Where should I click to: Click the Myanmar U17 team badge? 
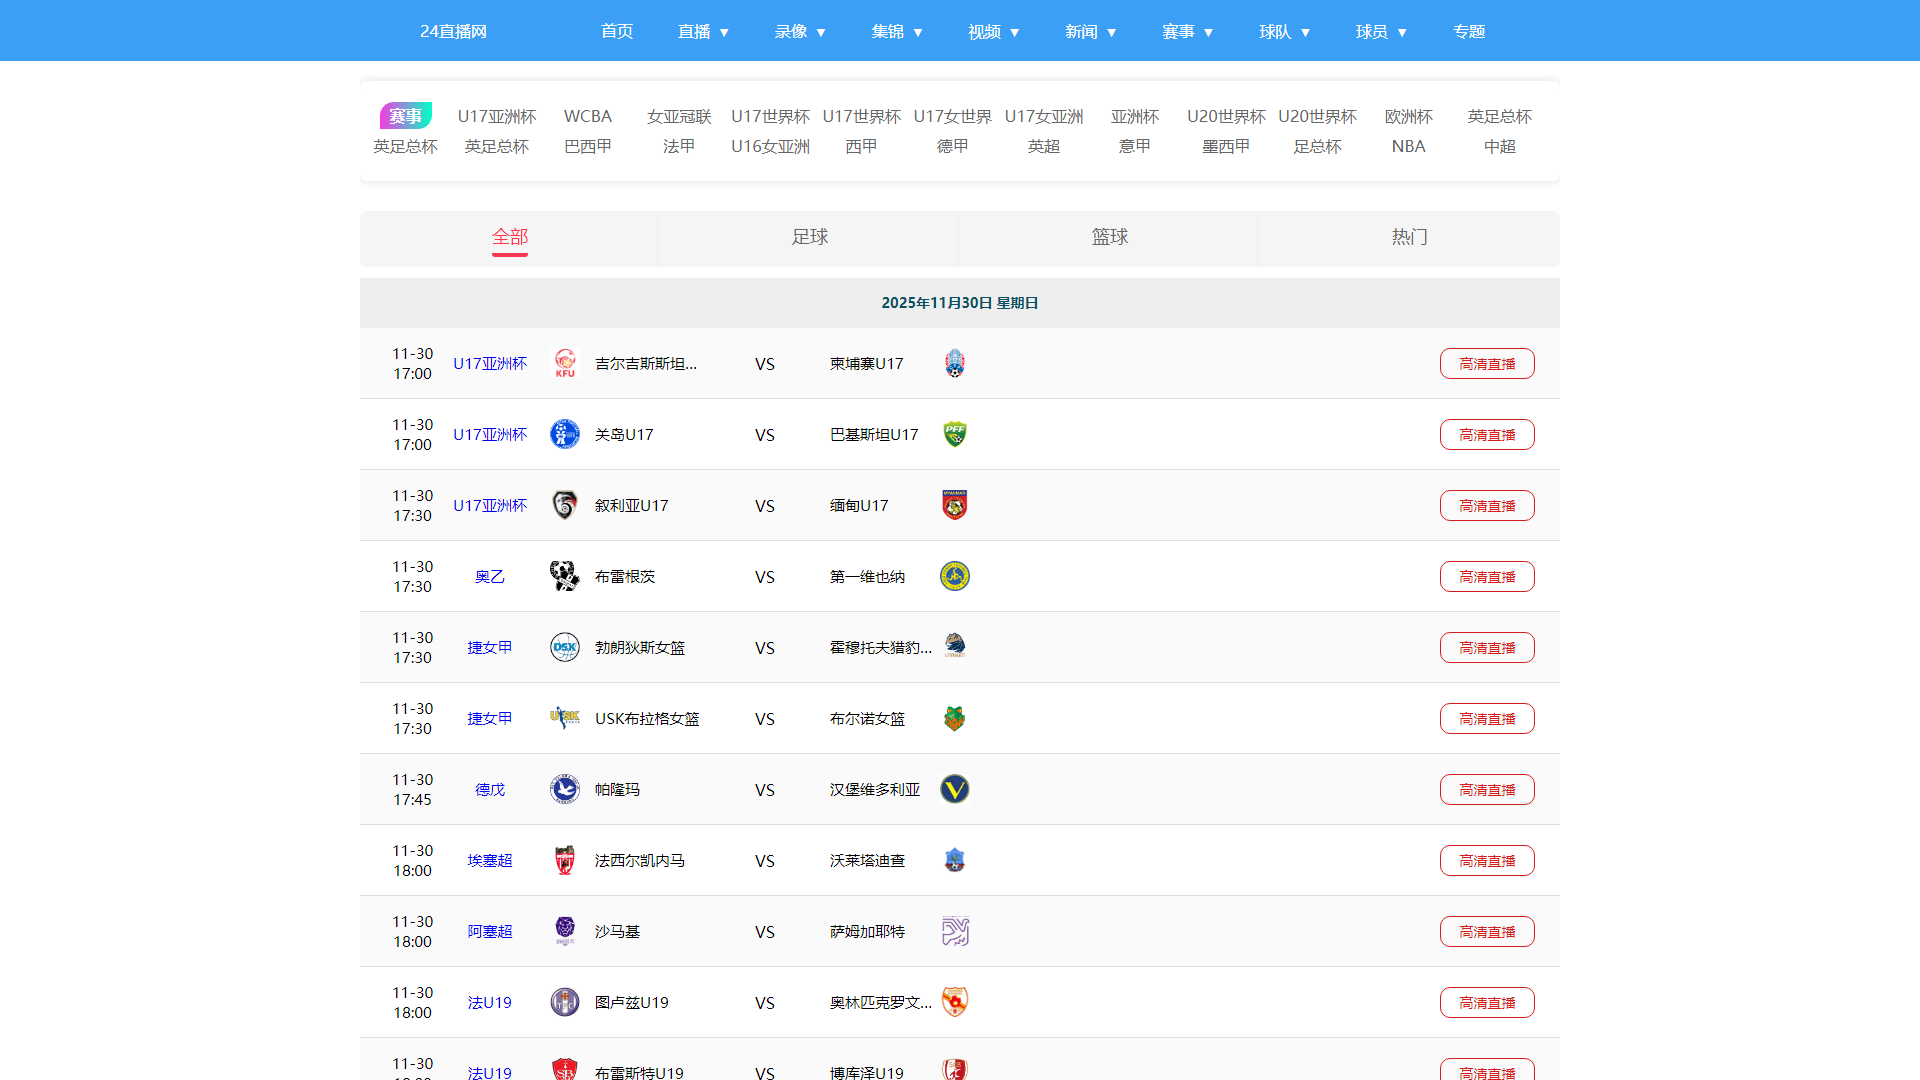tap(955, 505)
